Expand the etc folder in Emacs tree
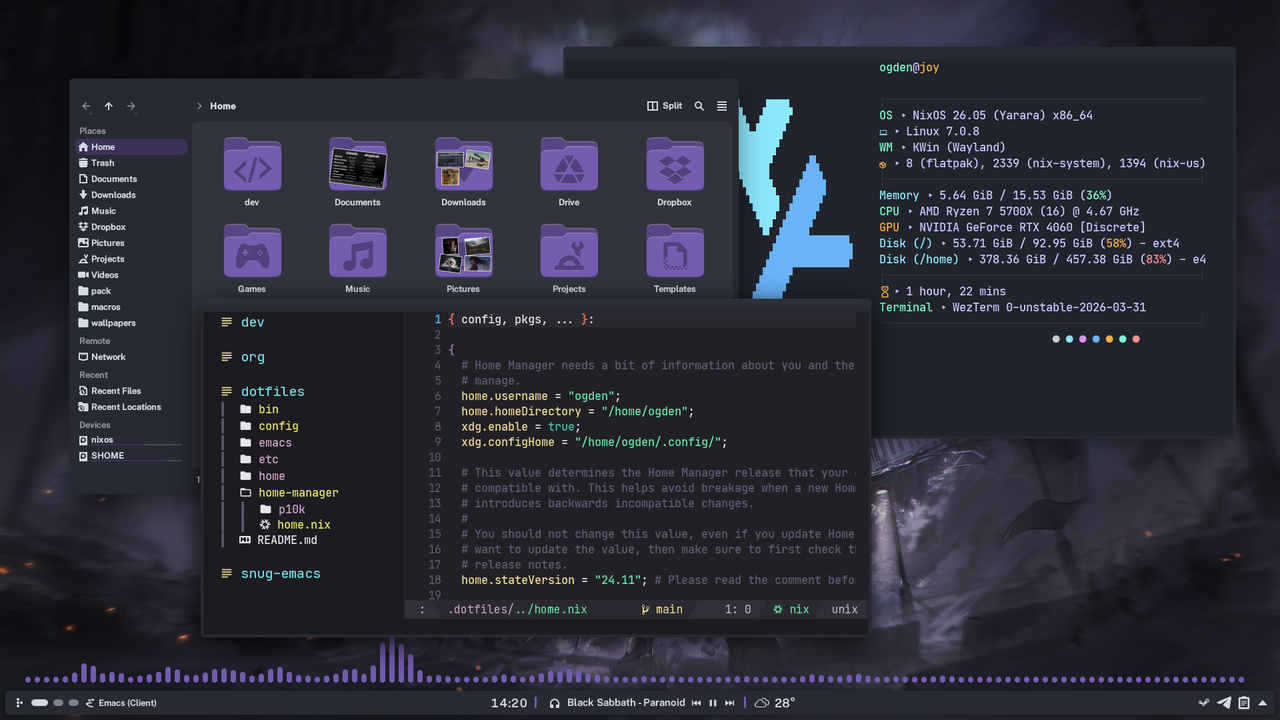Image resolution: width=1280 pixels, height=720 pixels. (x=259, y=460)
